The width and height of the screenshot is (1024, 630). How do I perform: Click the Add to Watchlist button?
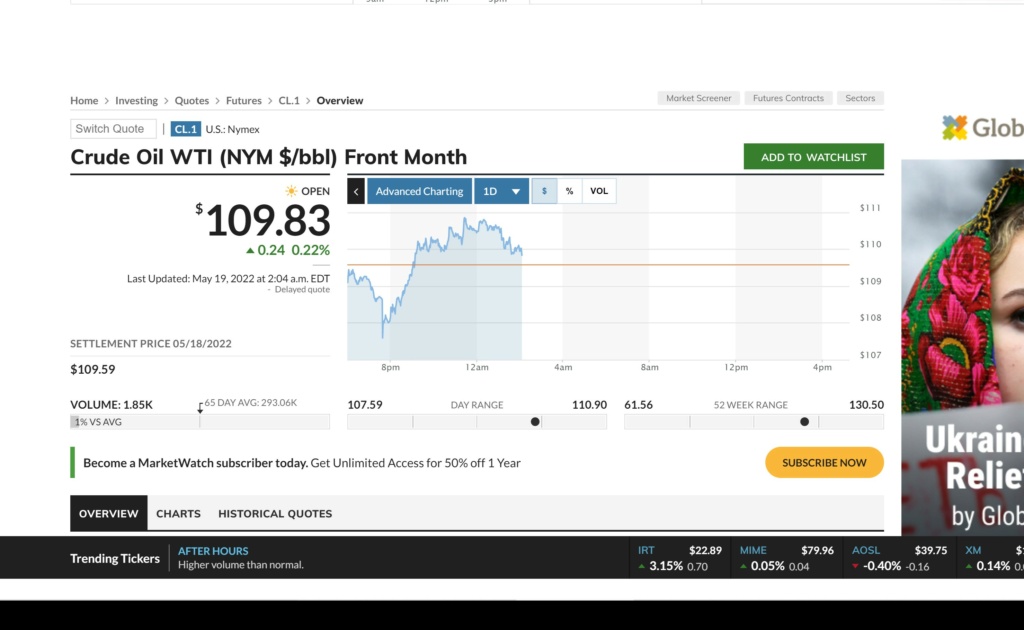pyautogui.click(x=814, y=157)
